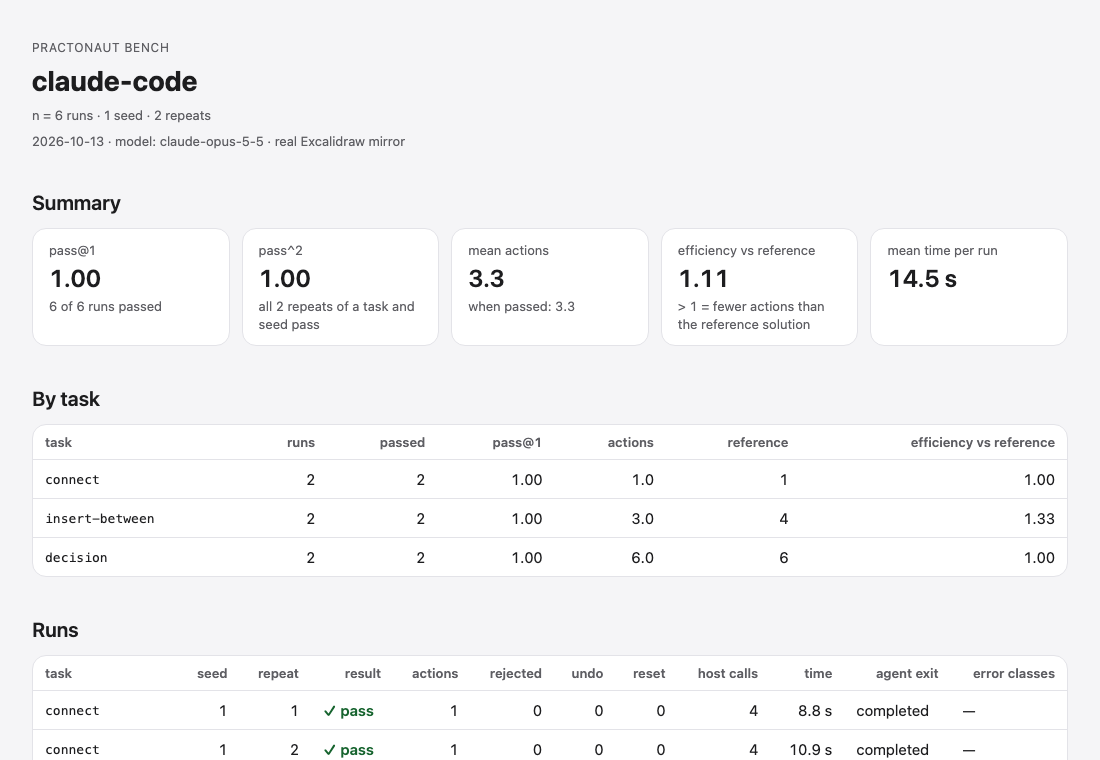Click insert-between reference value 4
This screenshot has width=1100, height=760.
coord(784,519)
